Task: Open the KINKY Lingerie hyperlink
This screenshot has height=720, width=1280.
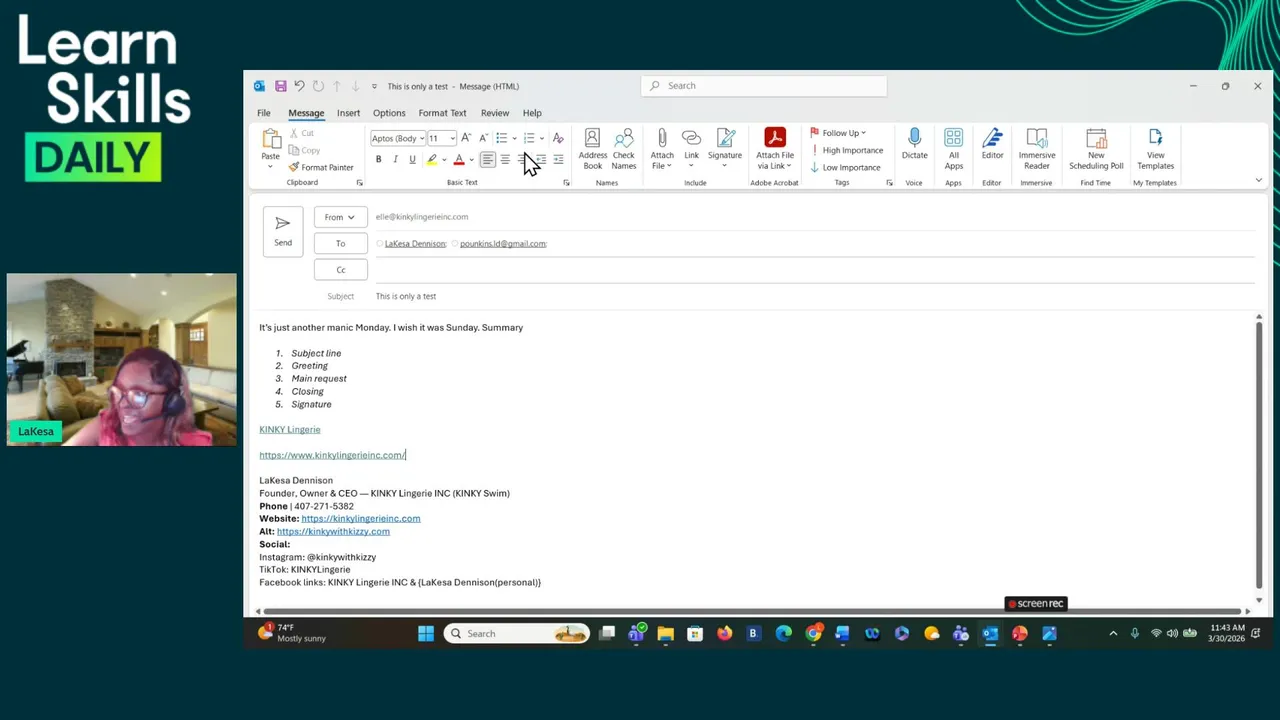Action: [290, 429]
